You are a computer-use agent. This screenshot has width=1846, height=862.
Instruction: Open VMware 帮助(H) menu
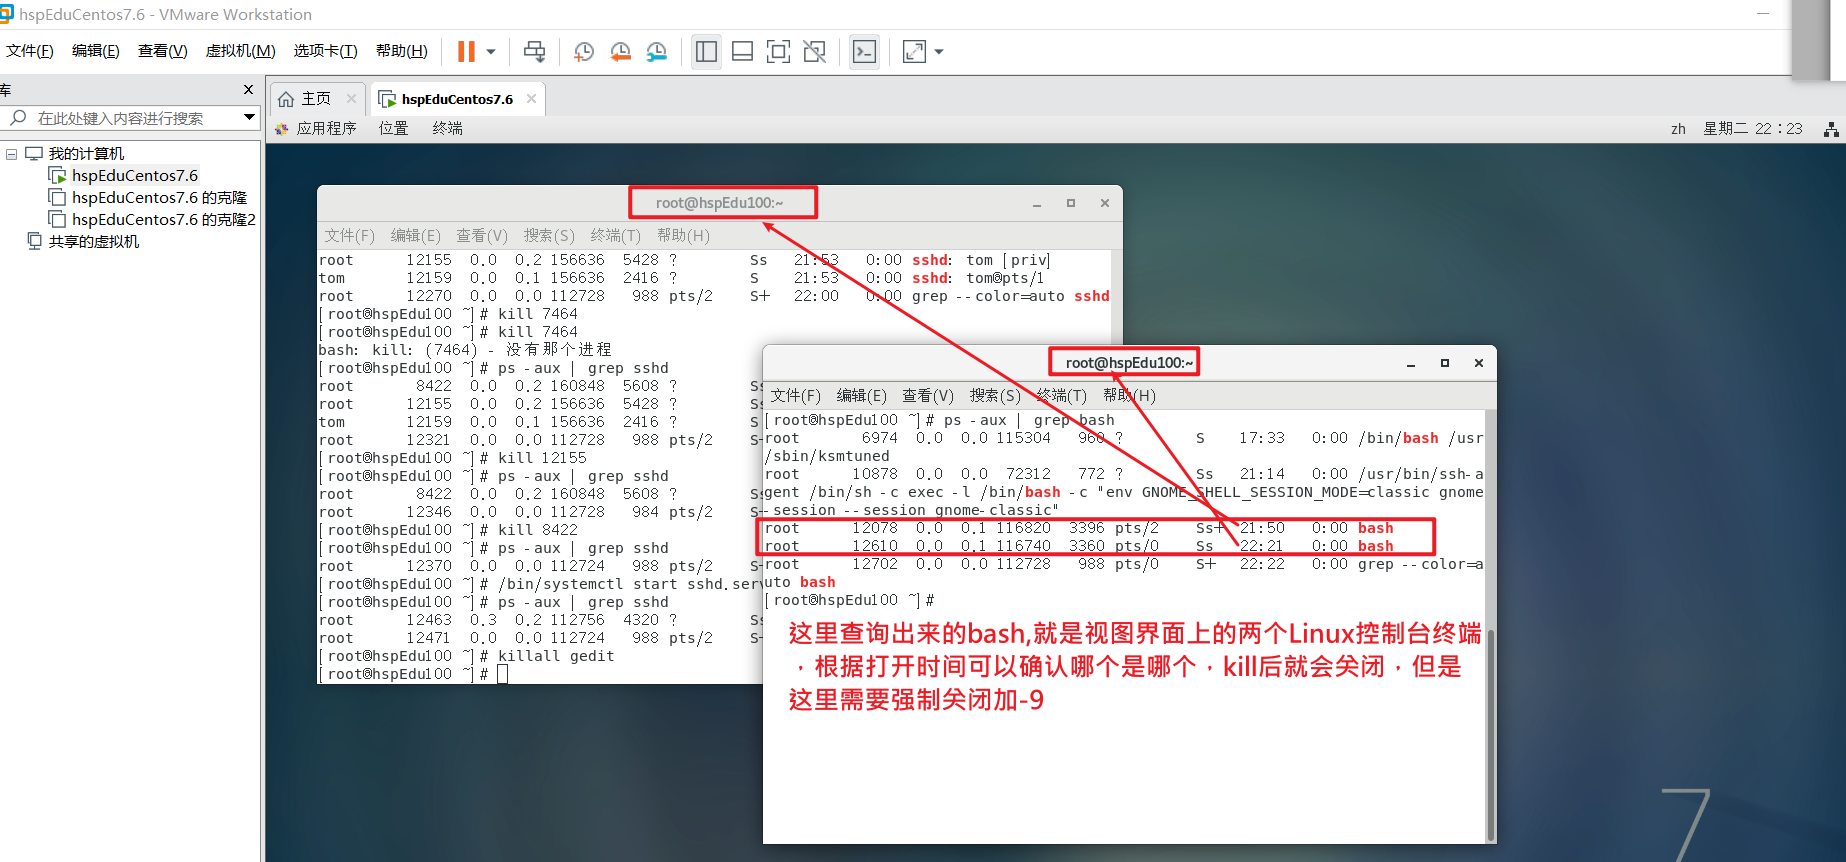(401, 51)
